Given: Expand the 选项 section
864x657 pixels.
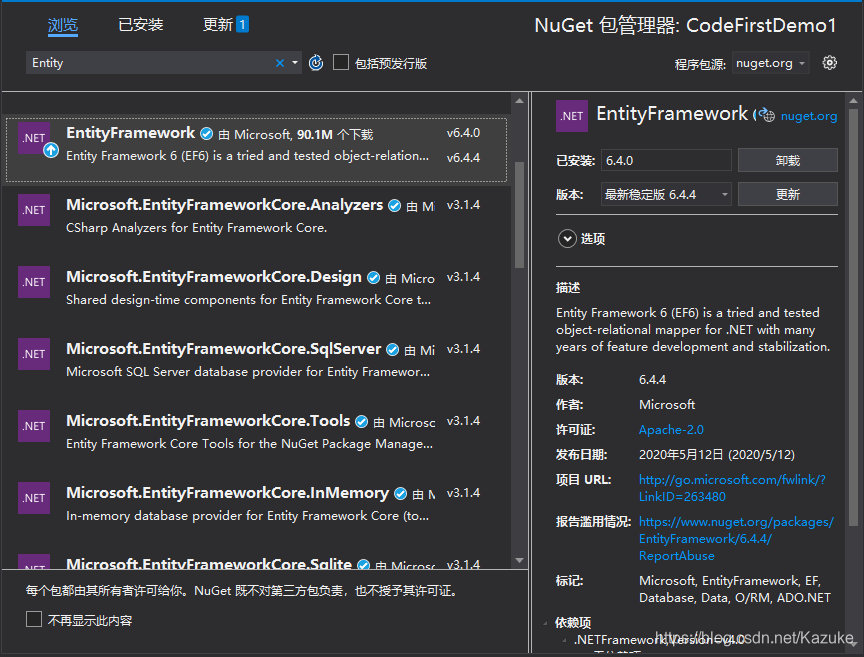Looking at the screenshot, I should click(567, 239).
